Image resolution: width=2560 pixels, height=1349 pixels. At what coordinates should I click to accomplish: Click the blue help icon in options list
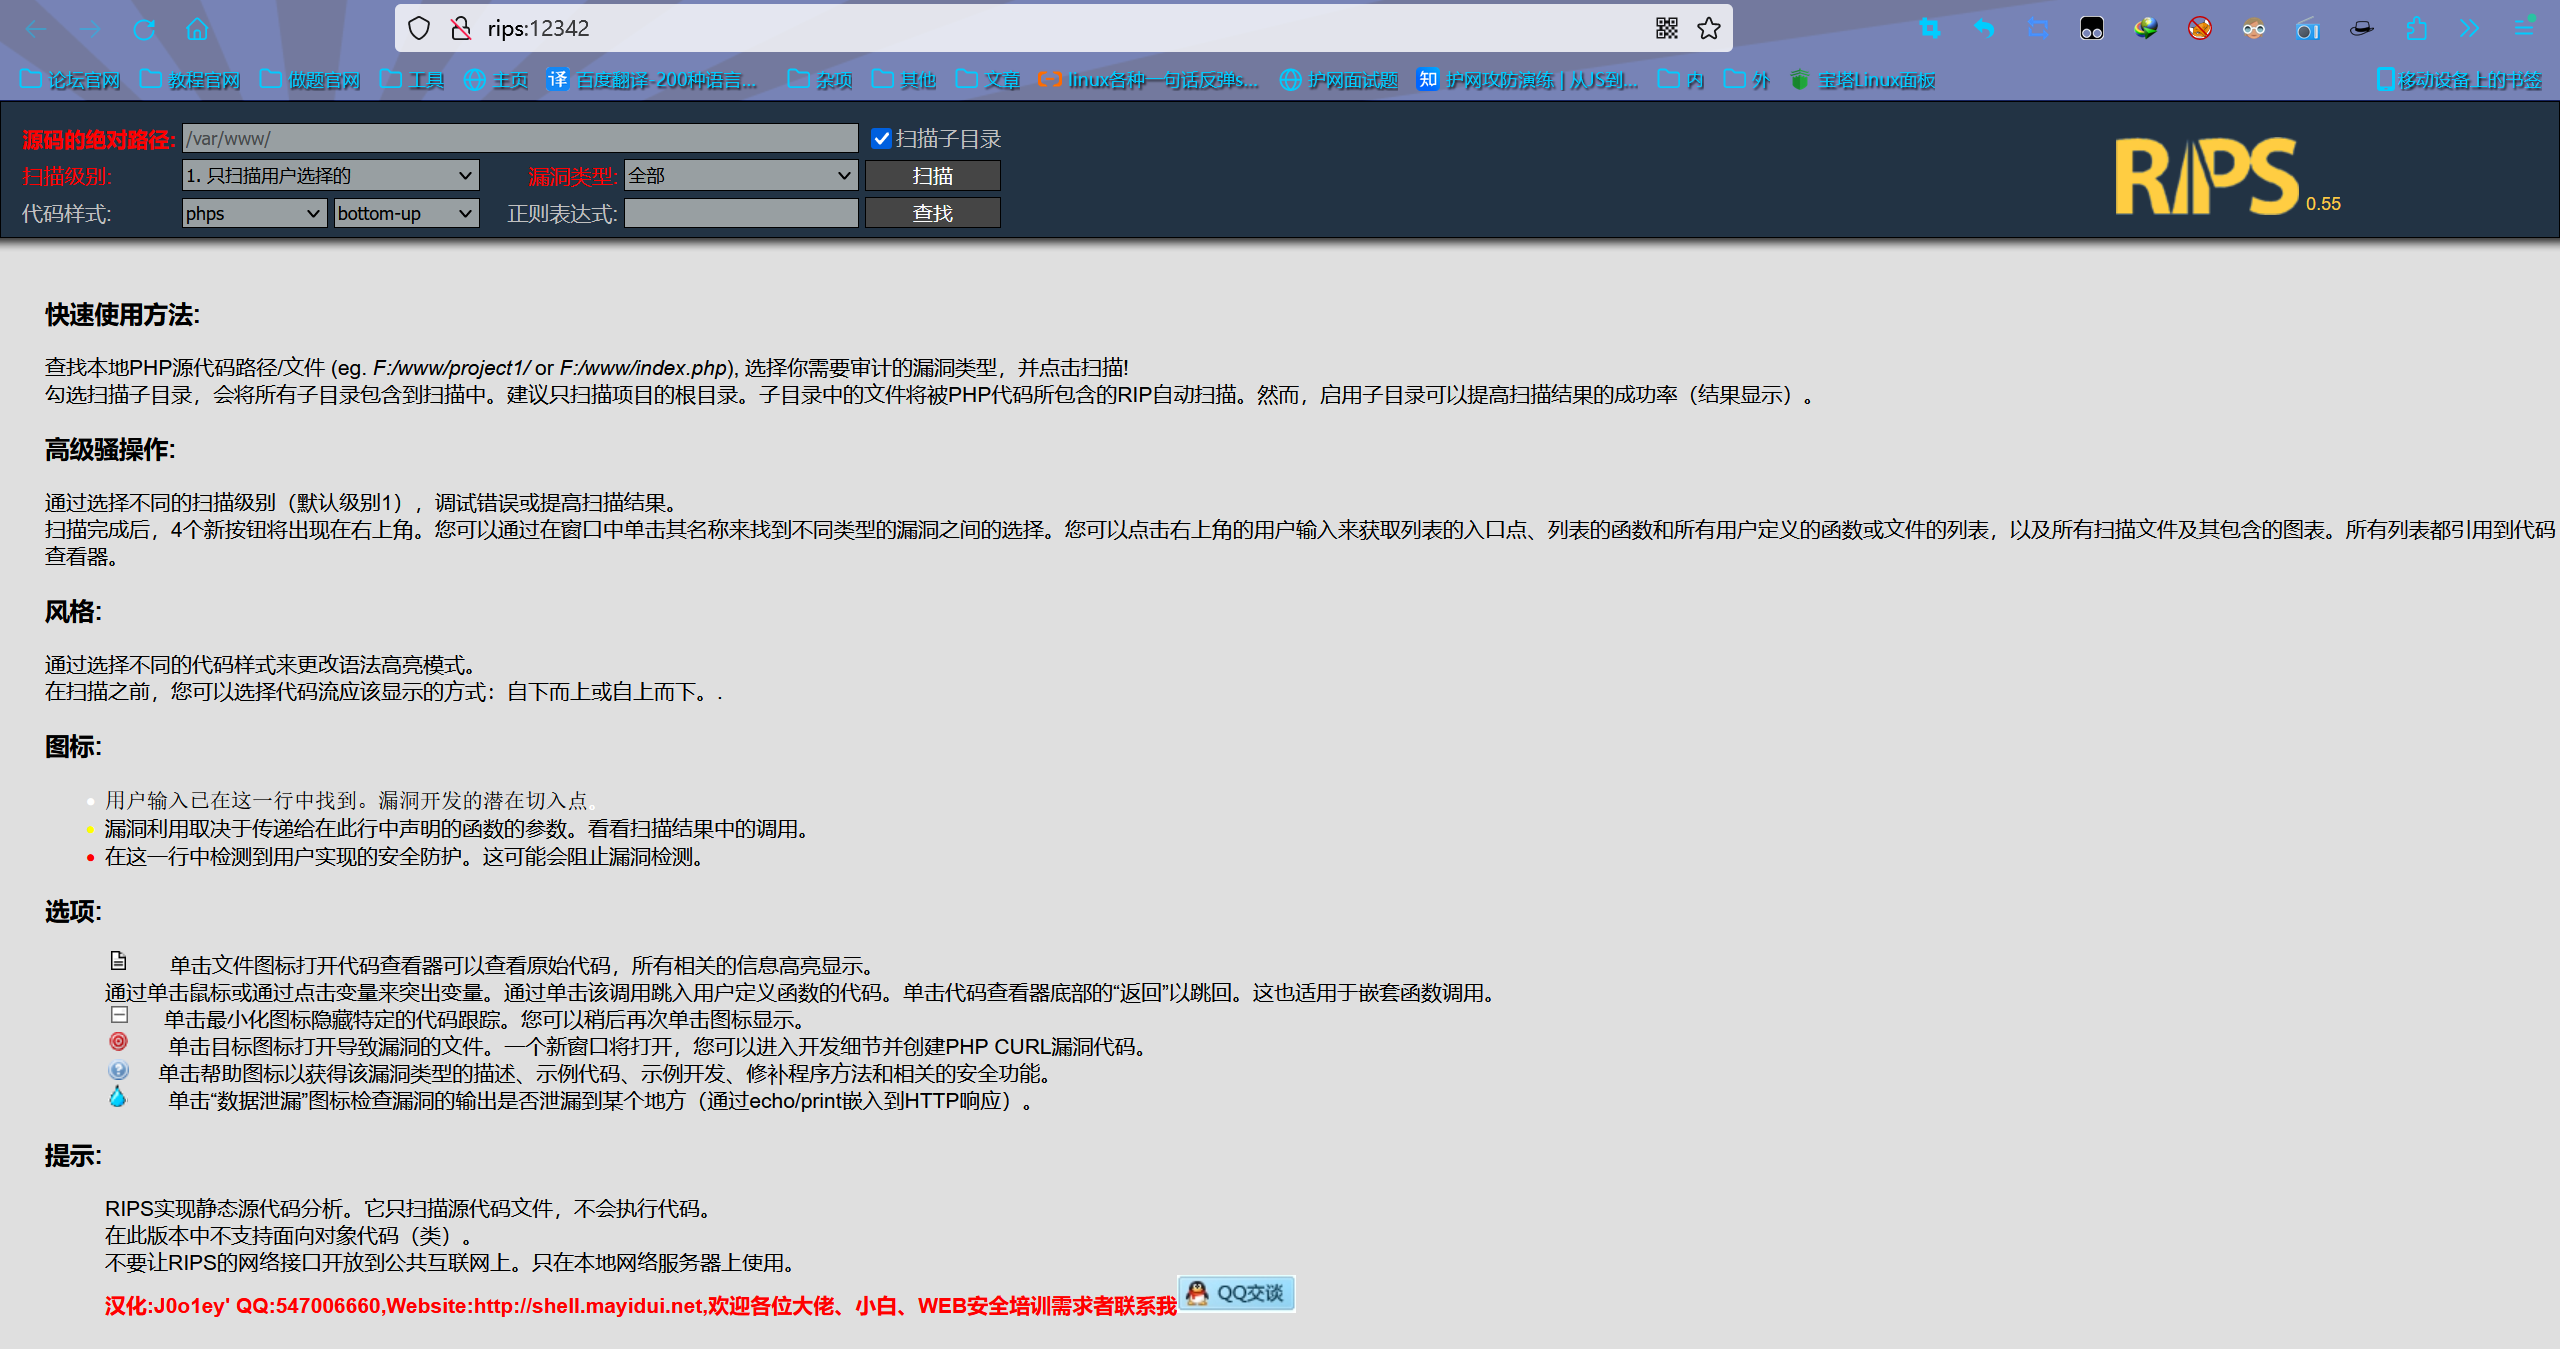pyautogui.click(x=118, y=1070)
